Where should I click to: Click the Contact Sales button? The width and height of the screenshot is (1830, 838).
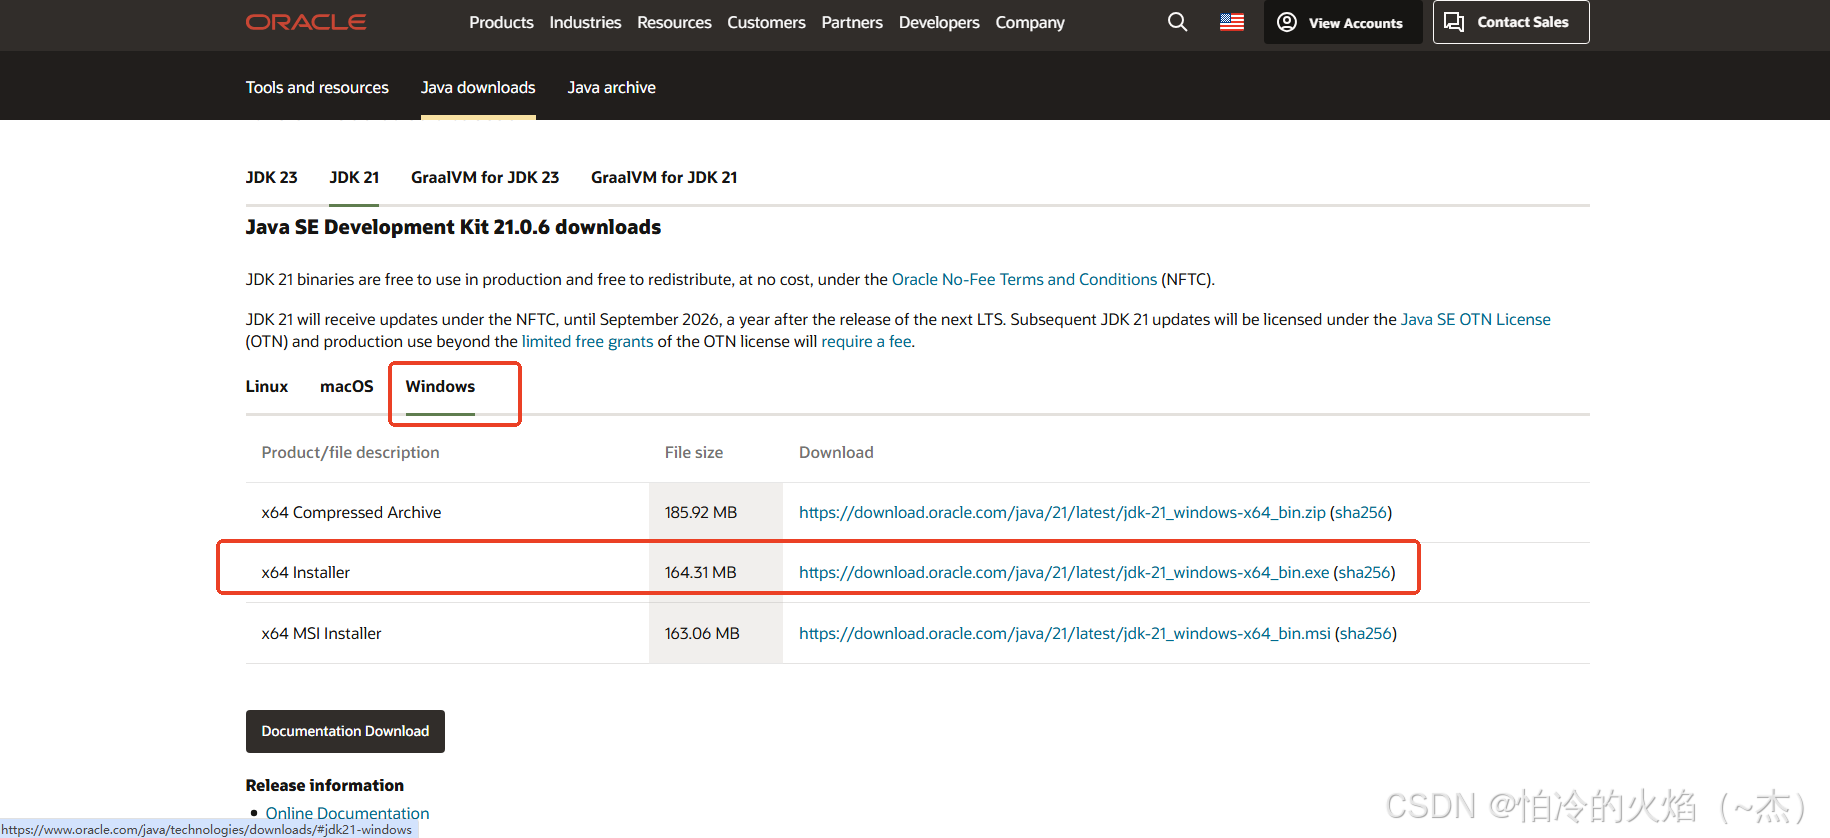1511,22
